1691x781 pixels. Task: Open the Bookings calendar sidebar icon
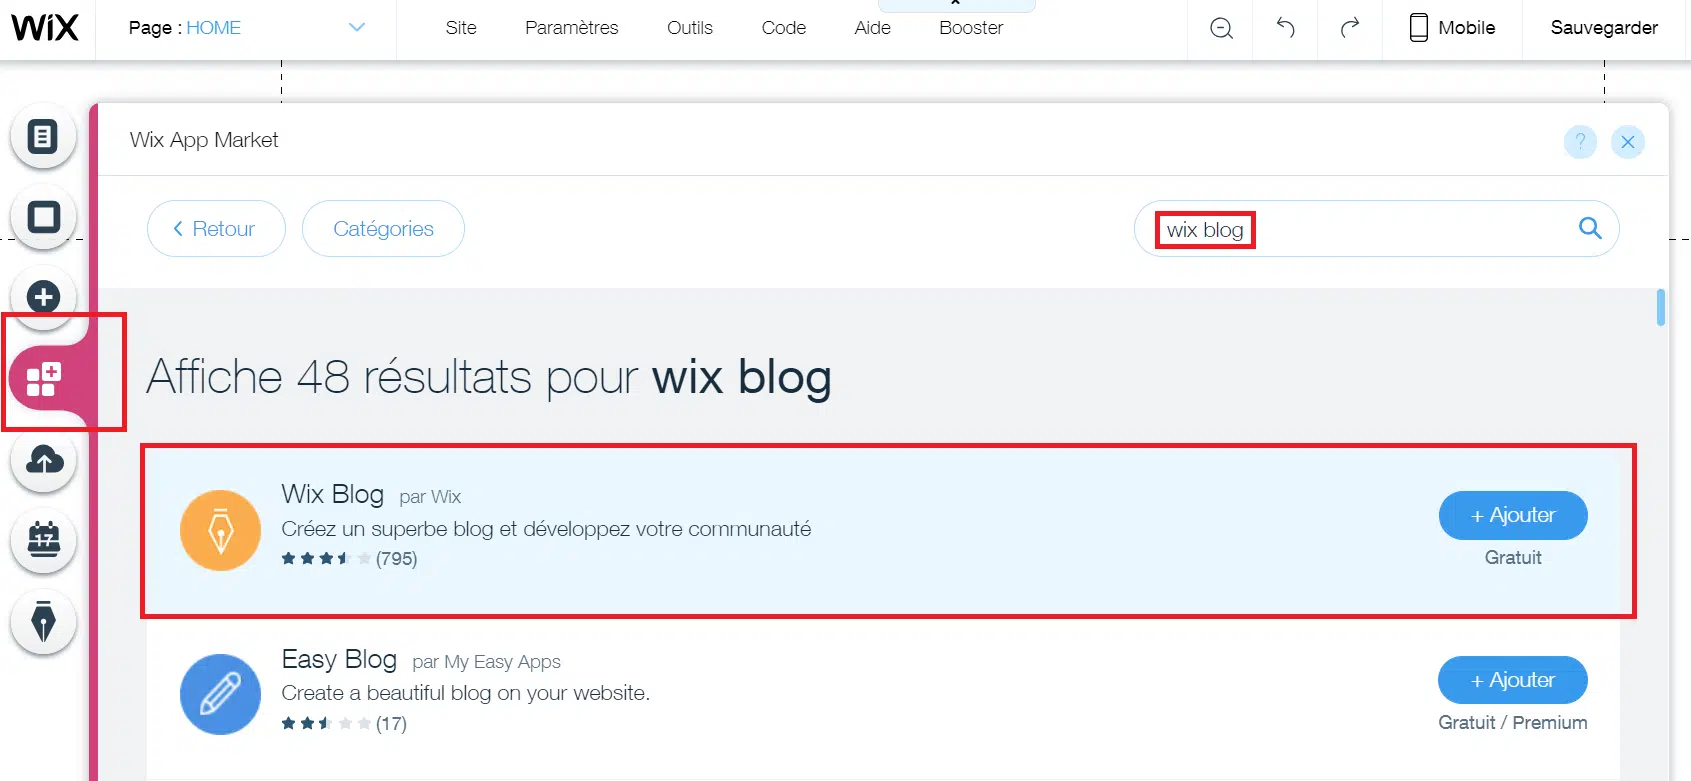43,540
